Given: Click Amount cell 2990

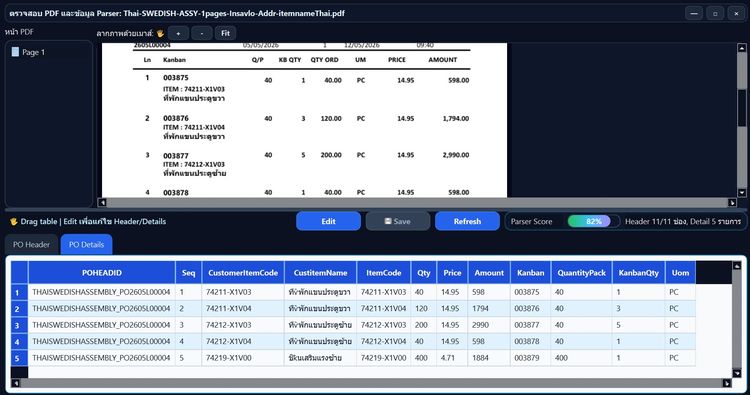Looking at the screenshot, I should [489, 325].
